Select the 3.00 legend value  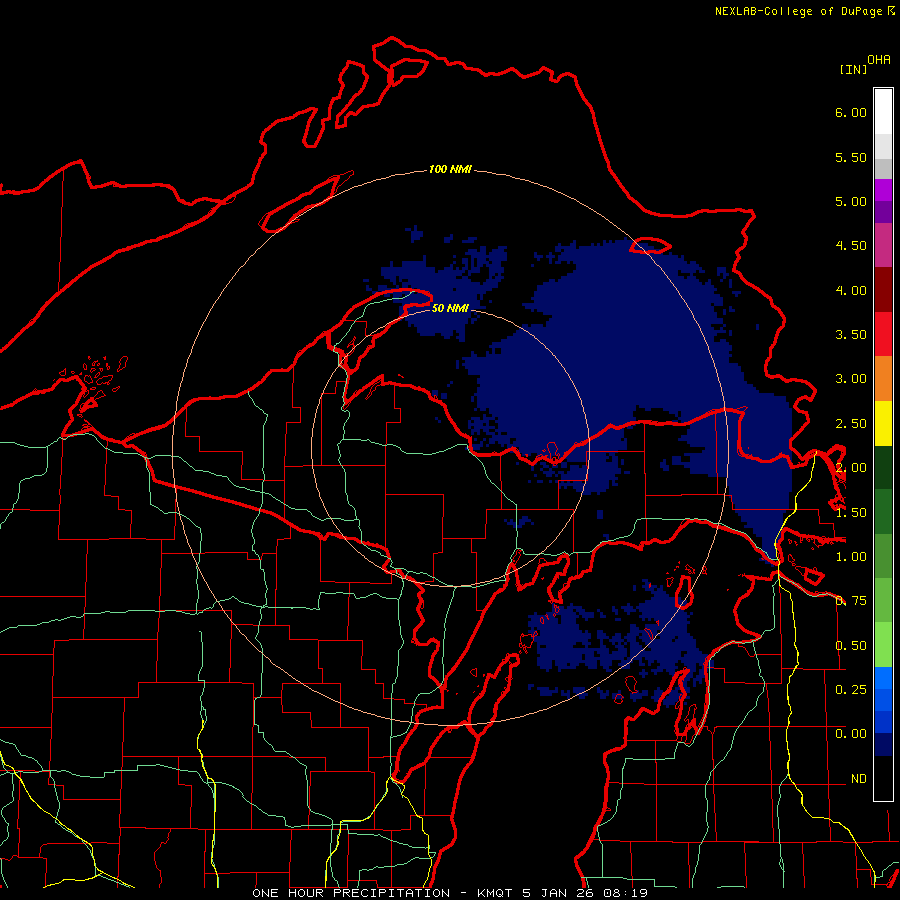pyautogui.click(x=851, y=379)
